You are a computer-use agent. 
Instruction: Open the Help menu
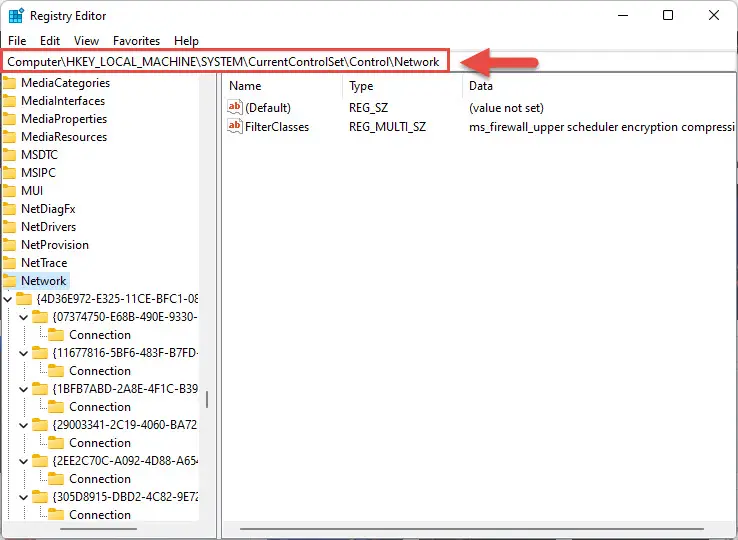point(186,41)
